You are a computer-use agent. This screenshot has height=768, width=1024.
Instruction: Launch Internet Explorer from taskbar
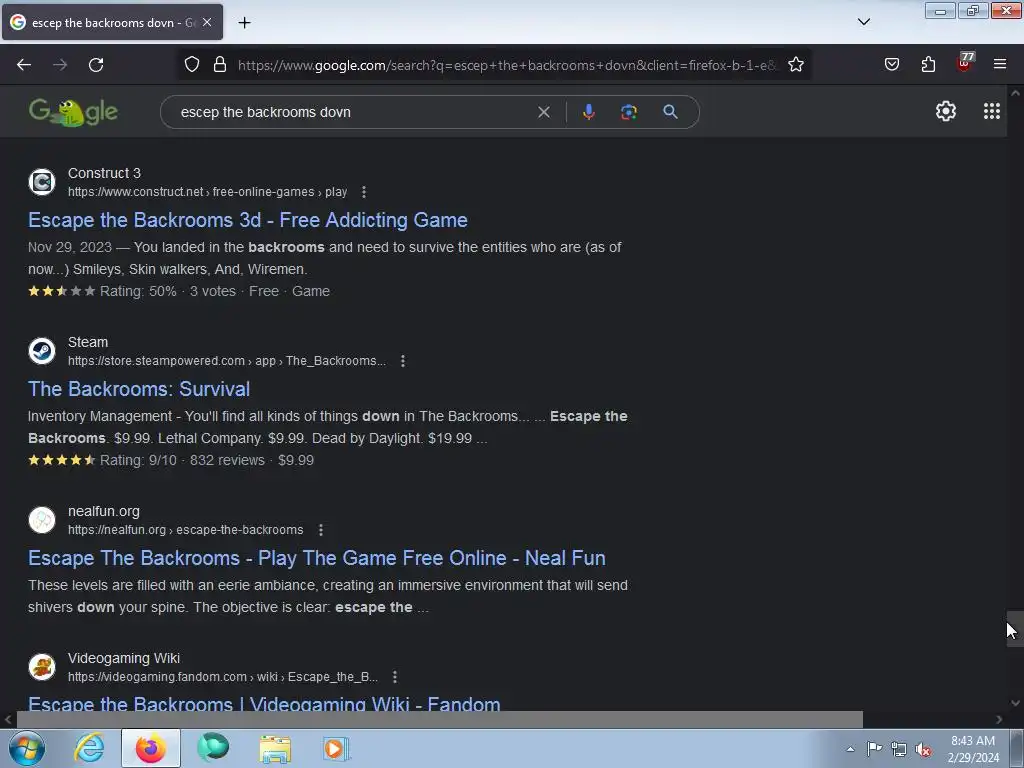pyautogui.click(x=89, y=748)
